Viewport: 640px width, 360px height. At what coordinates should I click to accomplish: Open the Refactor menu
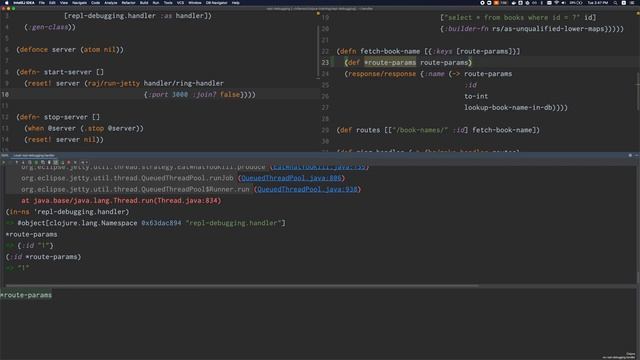[x=128, y=3]
